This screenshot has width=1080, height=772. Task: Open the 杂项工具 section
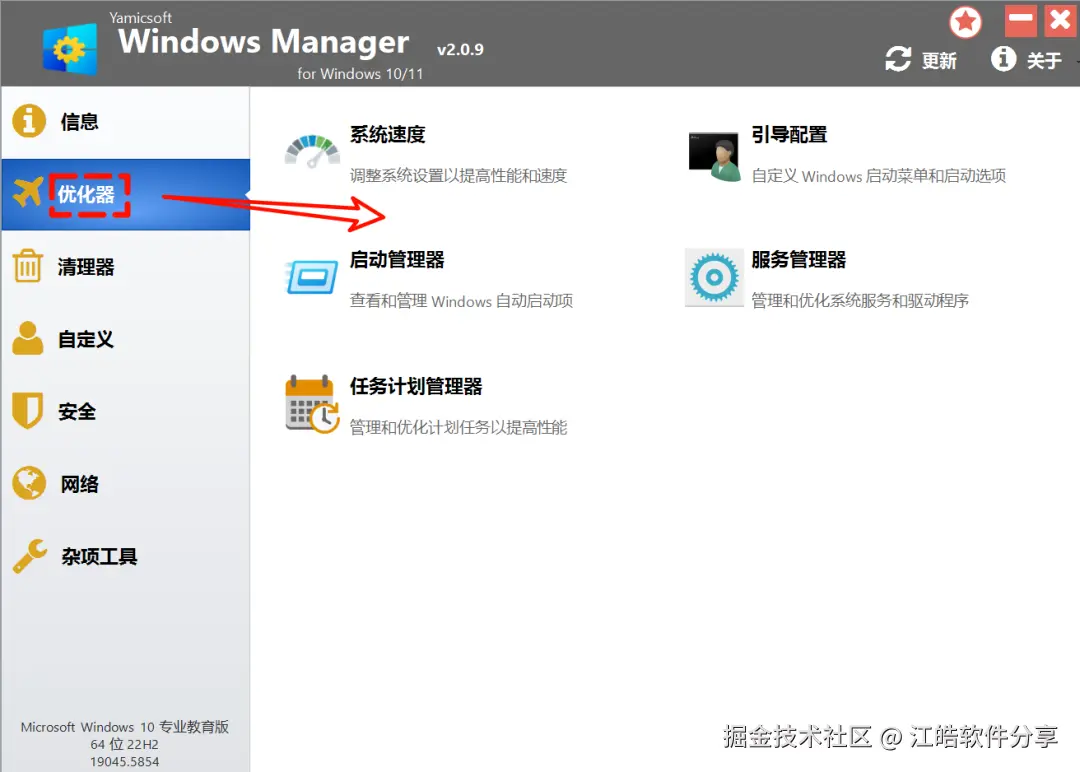click(125, 556)
